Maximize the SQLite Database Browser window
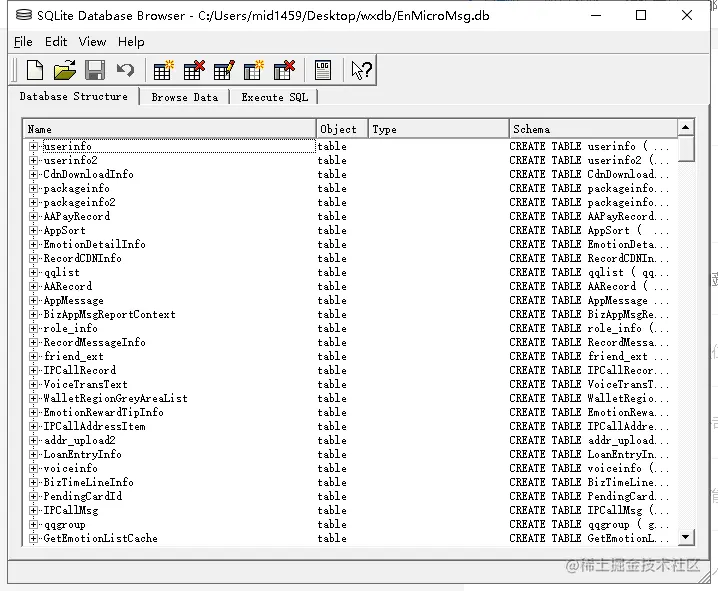Image resolution: width=718 pixels, height=591 pixels. pos(641,15)
